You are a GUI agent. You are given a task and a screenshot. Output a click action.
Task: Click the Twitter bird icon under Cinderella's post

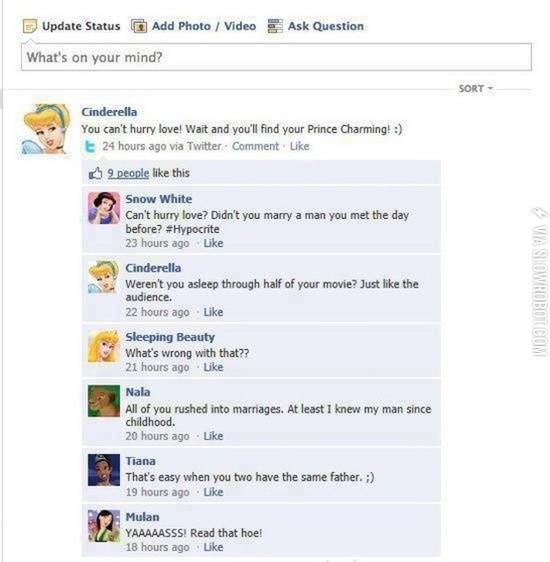coord(90,147)
